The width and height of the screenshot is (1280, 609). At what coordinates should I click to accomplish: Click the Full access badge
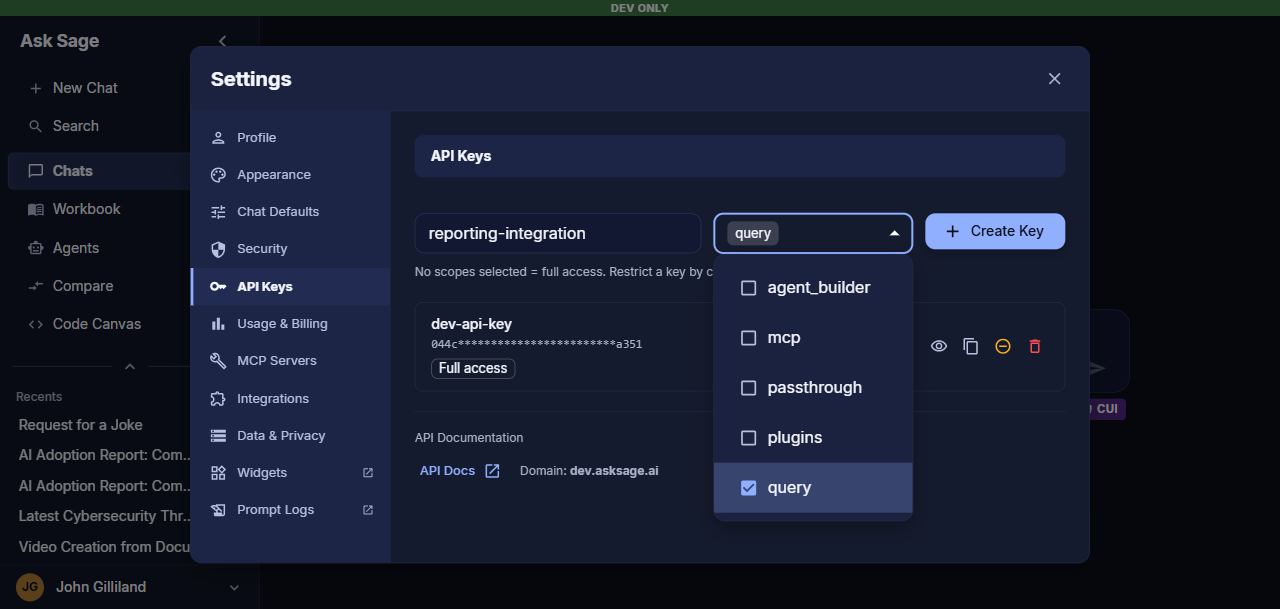click(473, 368)
